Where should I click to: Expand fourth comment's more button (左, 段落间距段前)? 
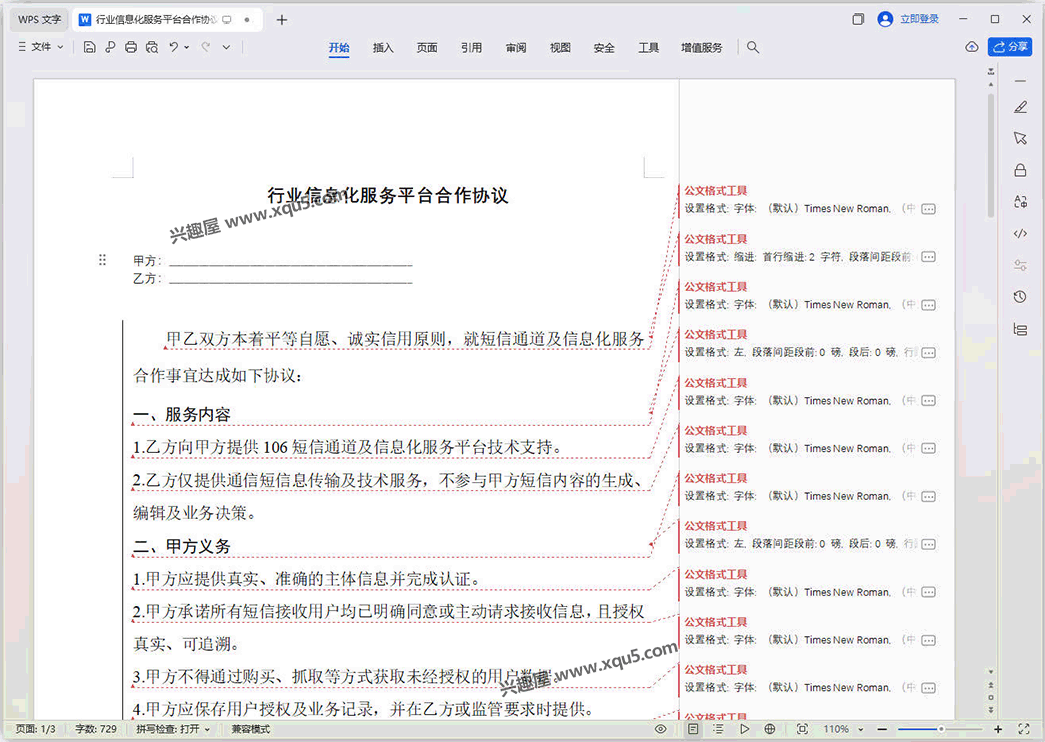pyautogui.click(x=928, y=352)
